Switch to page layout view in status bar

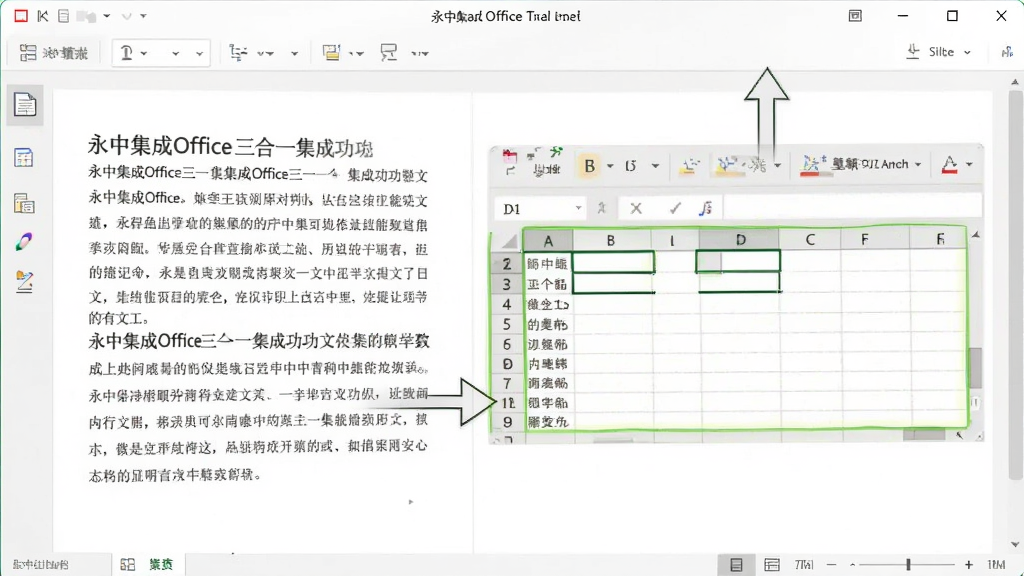(736, 564)
